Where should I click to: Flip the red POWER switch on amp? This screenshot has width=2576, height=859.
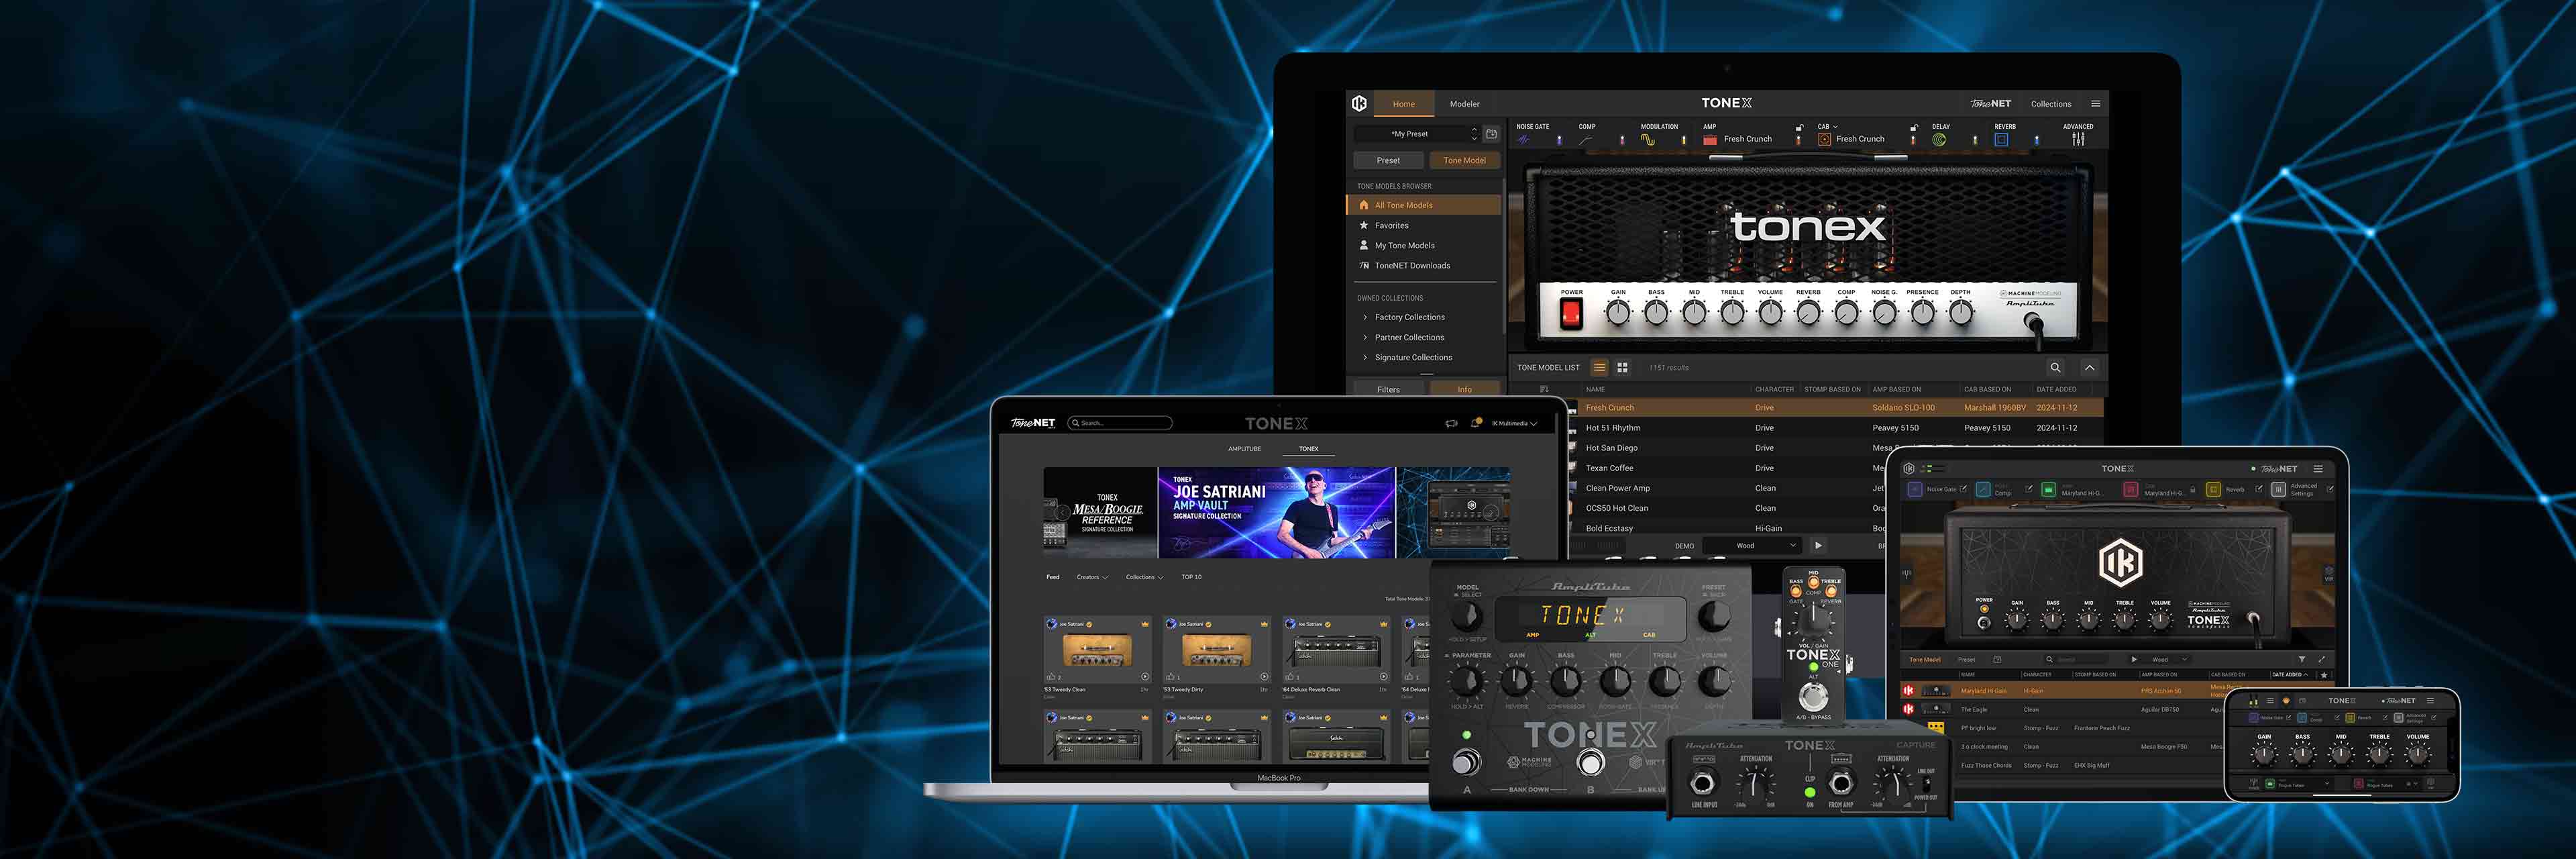(1571, 314)
